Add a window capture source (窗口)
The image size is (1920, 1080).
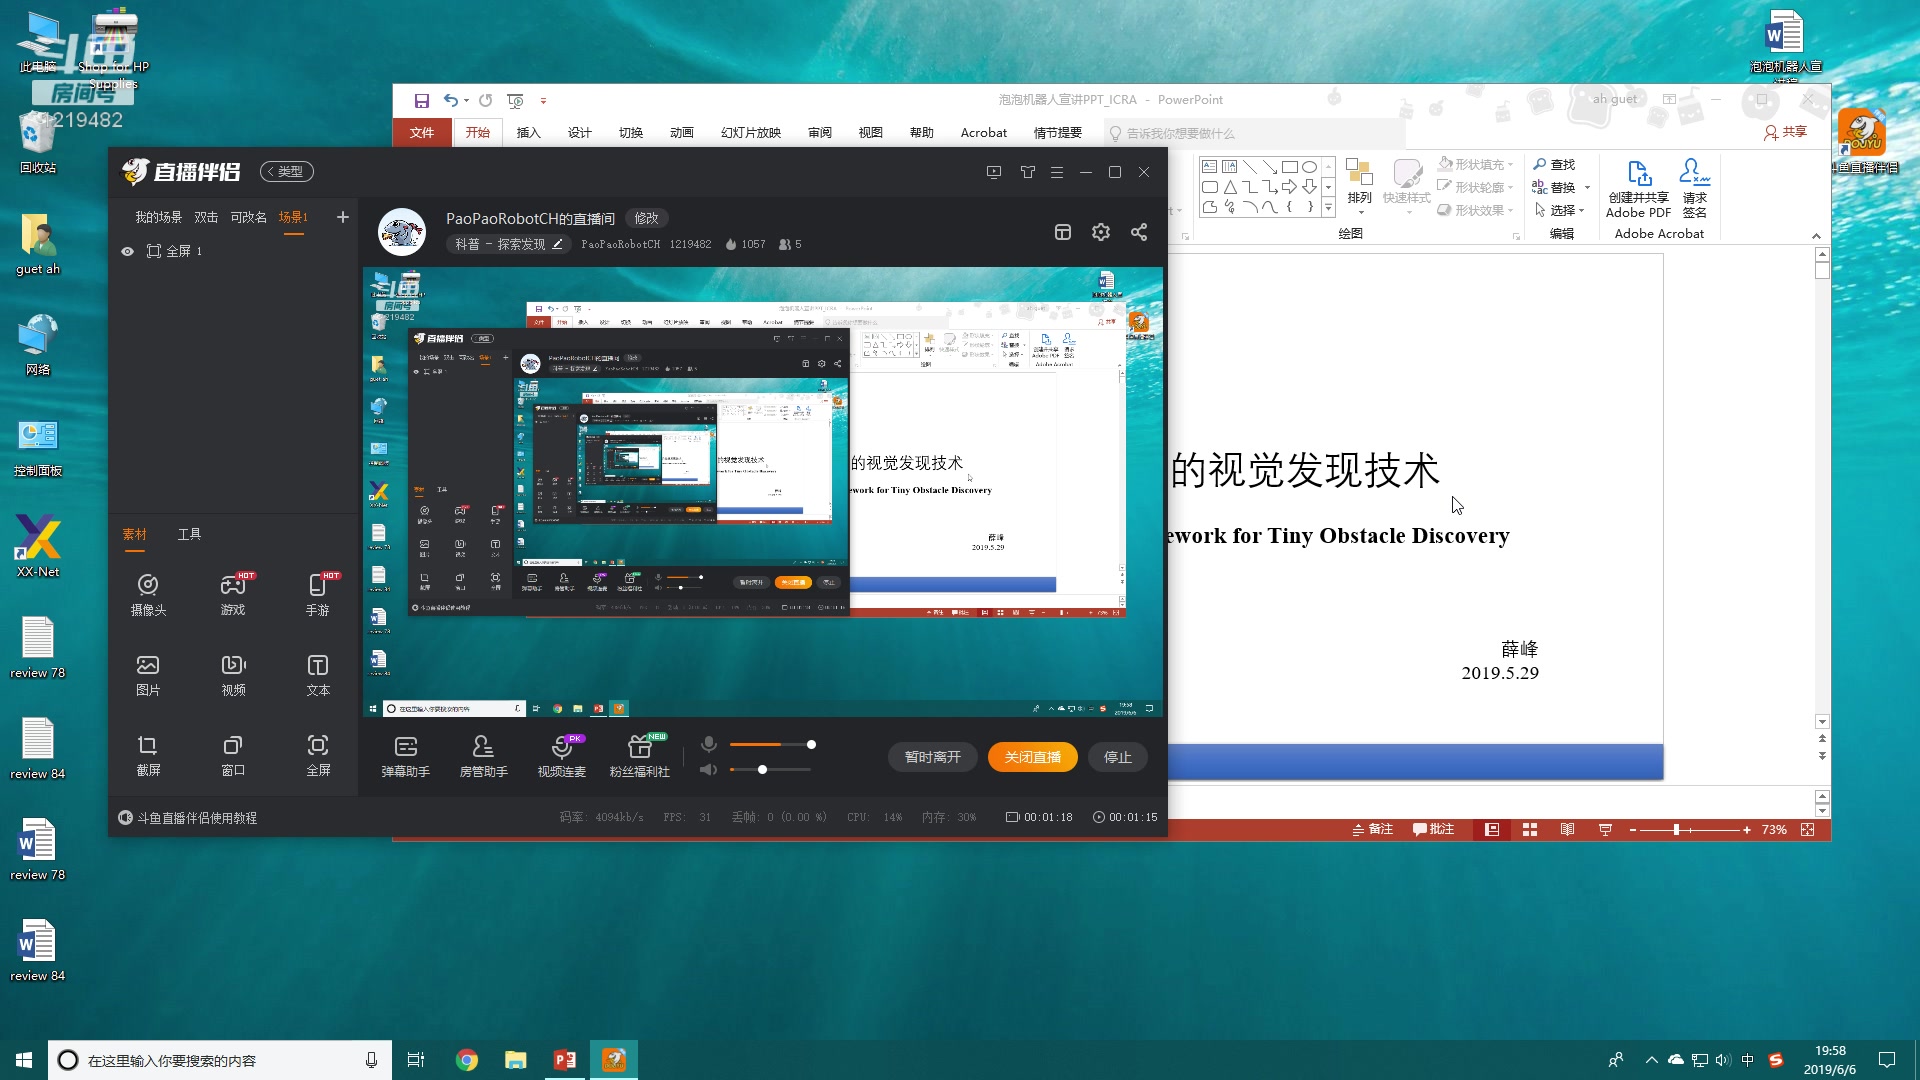(233, 755)
